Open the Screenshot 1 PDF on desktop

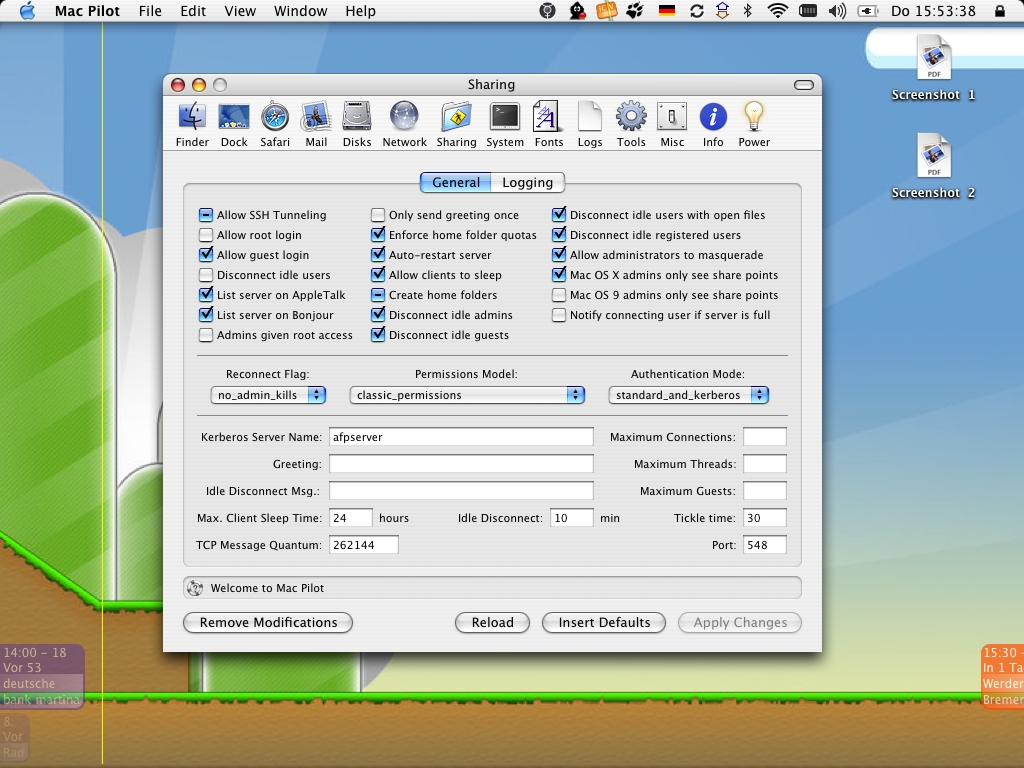(934, 69)
